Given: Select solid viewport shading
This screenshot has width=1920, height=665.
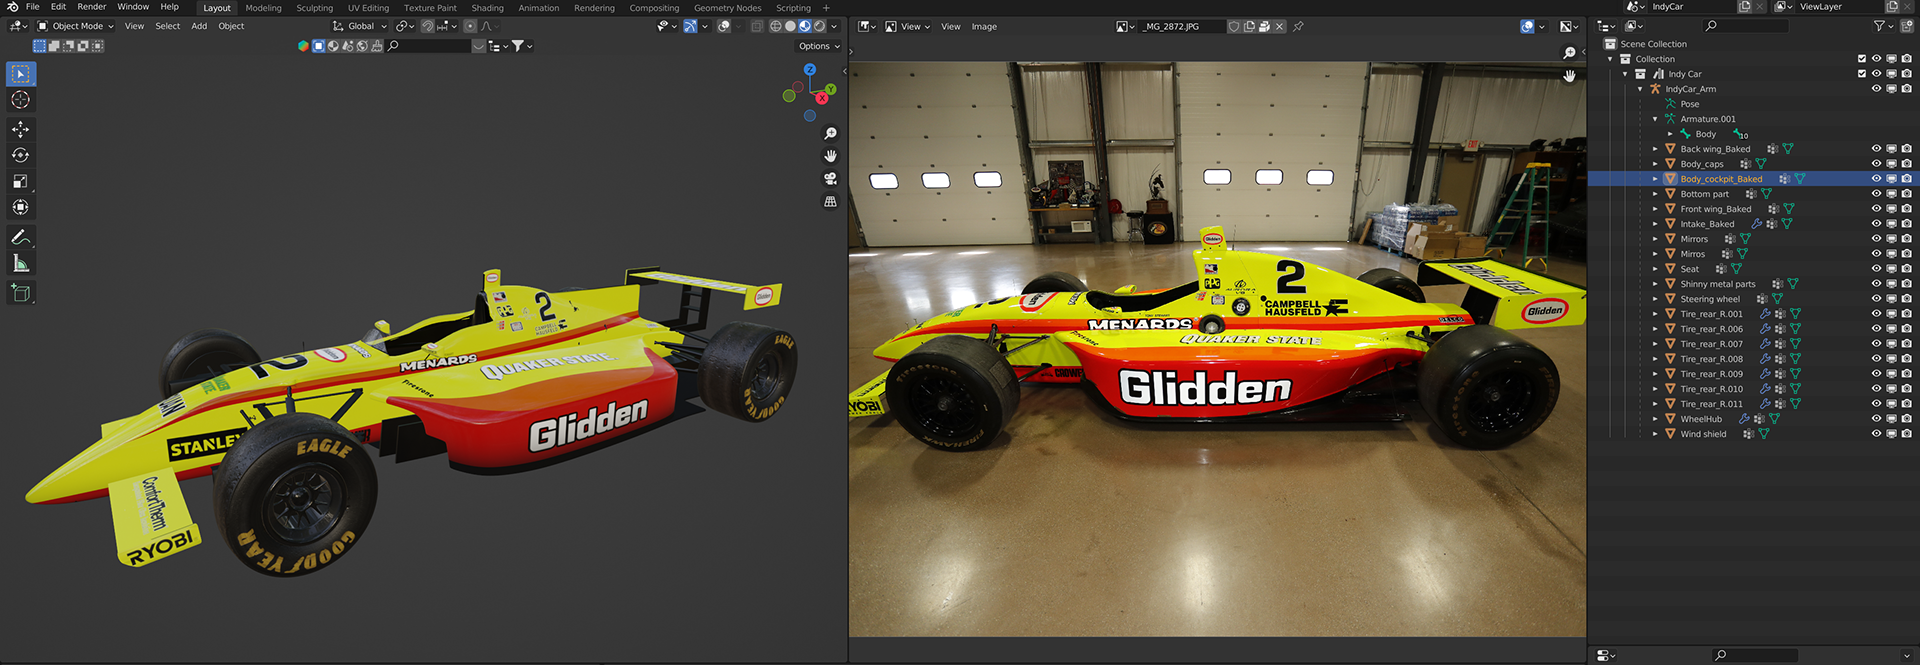Looking at the screenshot, I should pos(790,27).
